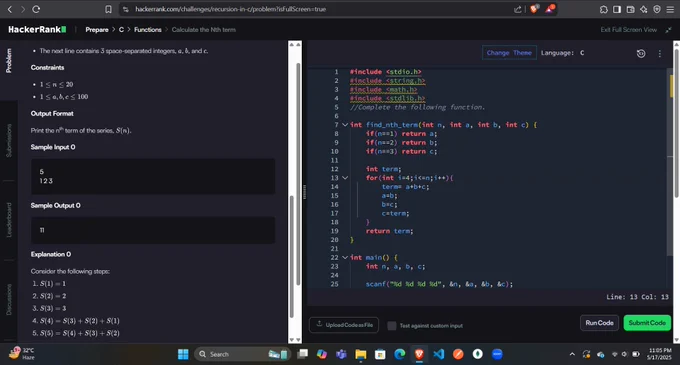Click the share page icon in address bar

[x=518, y=9]
